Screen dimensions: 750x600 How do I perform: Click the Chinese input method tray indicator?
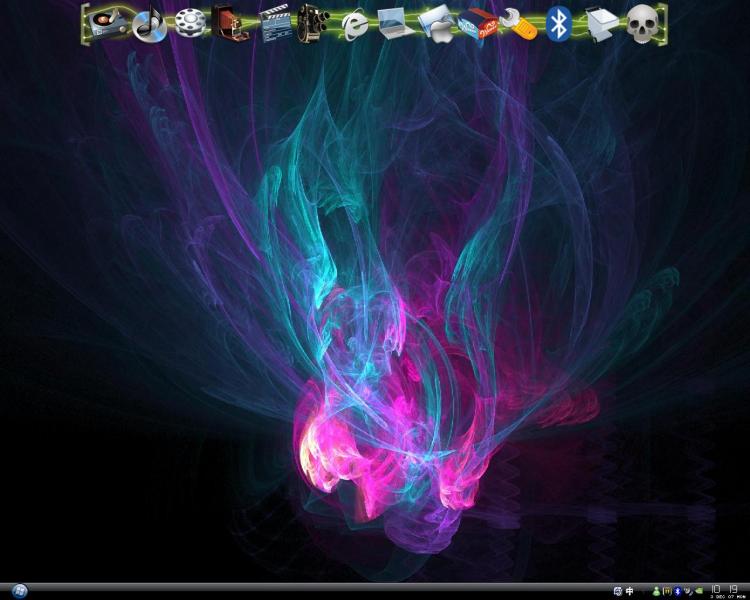pyautogui.click(x=629, y=591)
